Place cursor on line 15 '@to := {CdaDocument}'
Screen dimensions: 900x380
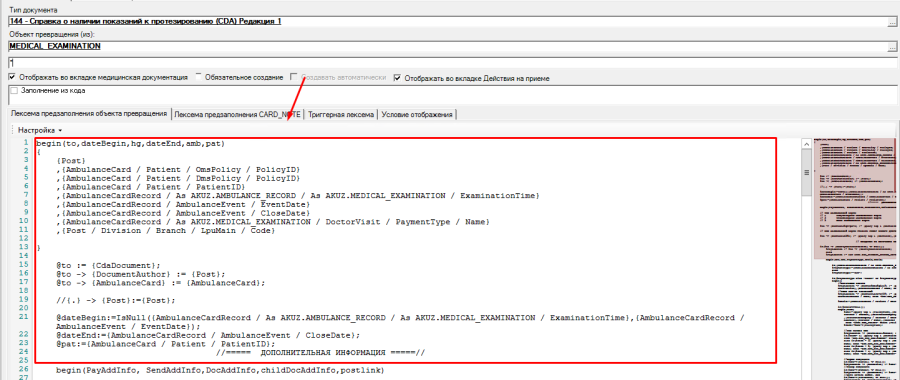108,265
